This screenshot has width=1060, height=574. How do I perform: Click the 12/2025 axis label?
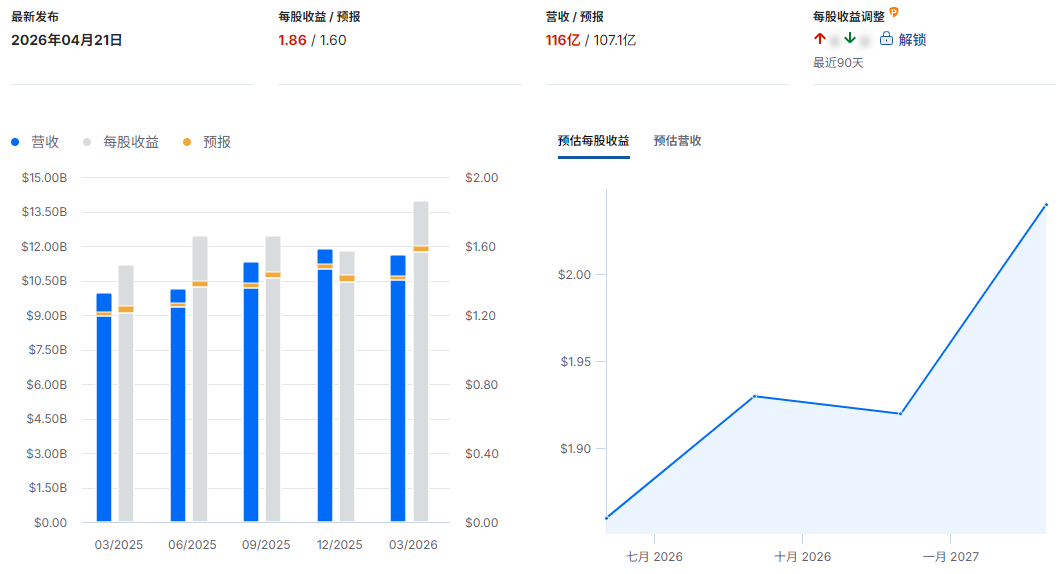pos(339,545)
